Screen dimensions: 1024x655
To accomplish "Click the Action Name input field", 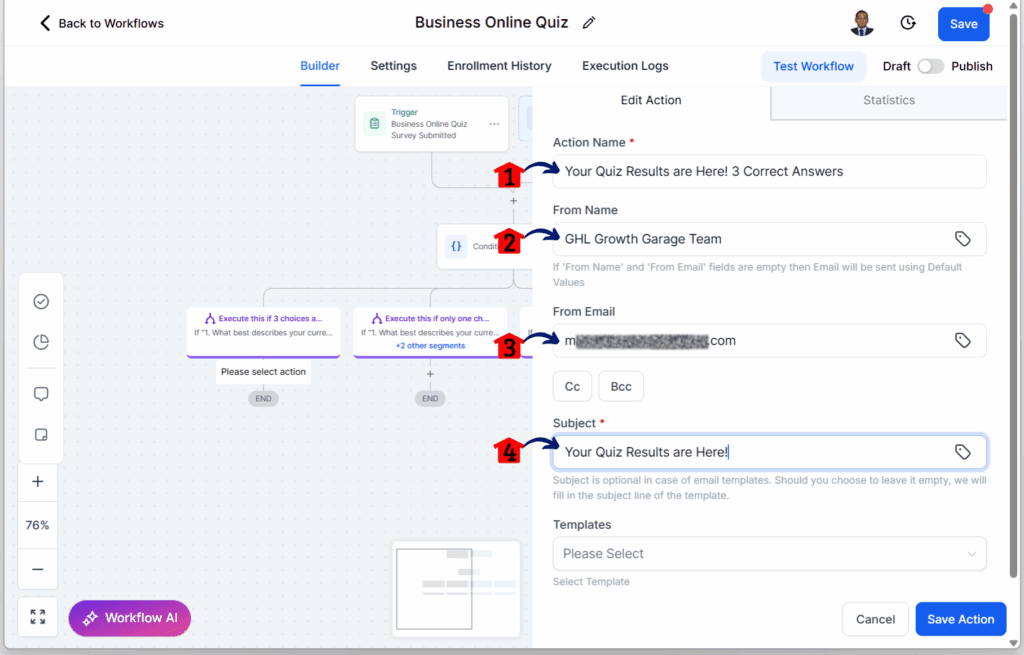I will [769, 172].
